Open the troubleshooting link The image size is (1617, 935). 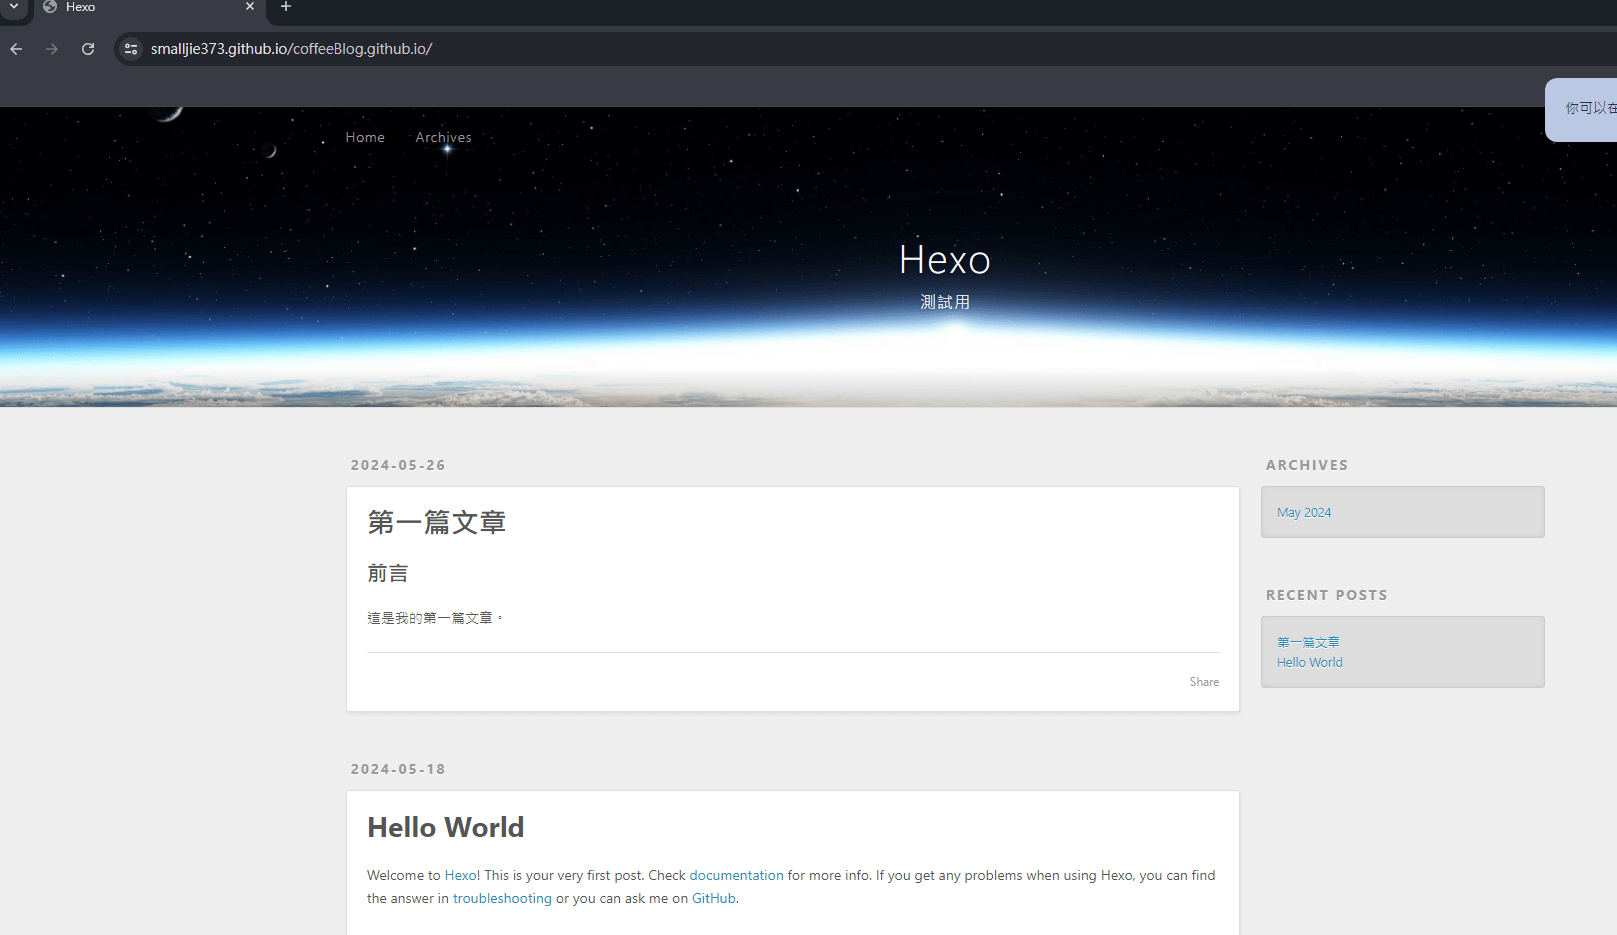[502, 899]
